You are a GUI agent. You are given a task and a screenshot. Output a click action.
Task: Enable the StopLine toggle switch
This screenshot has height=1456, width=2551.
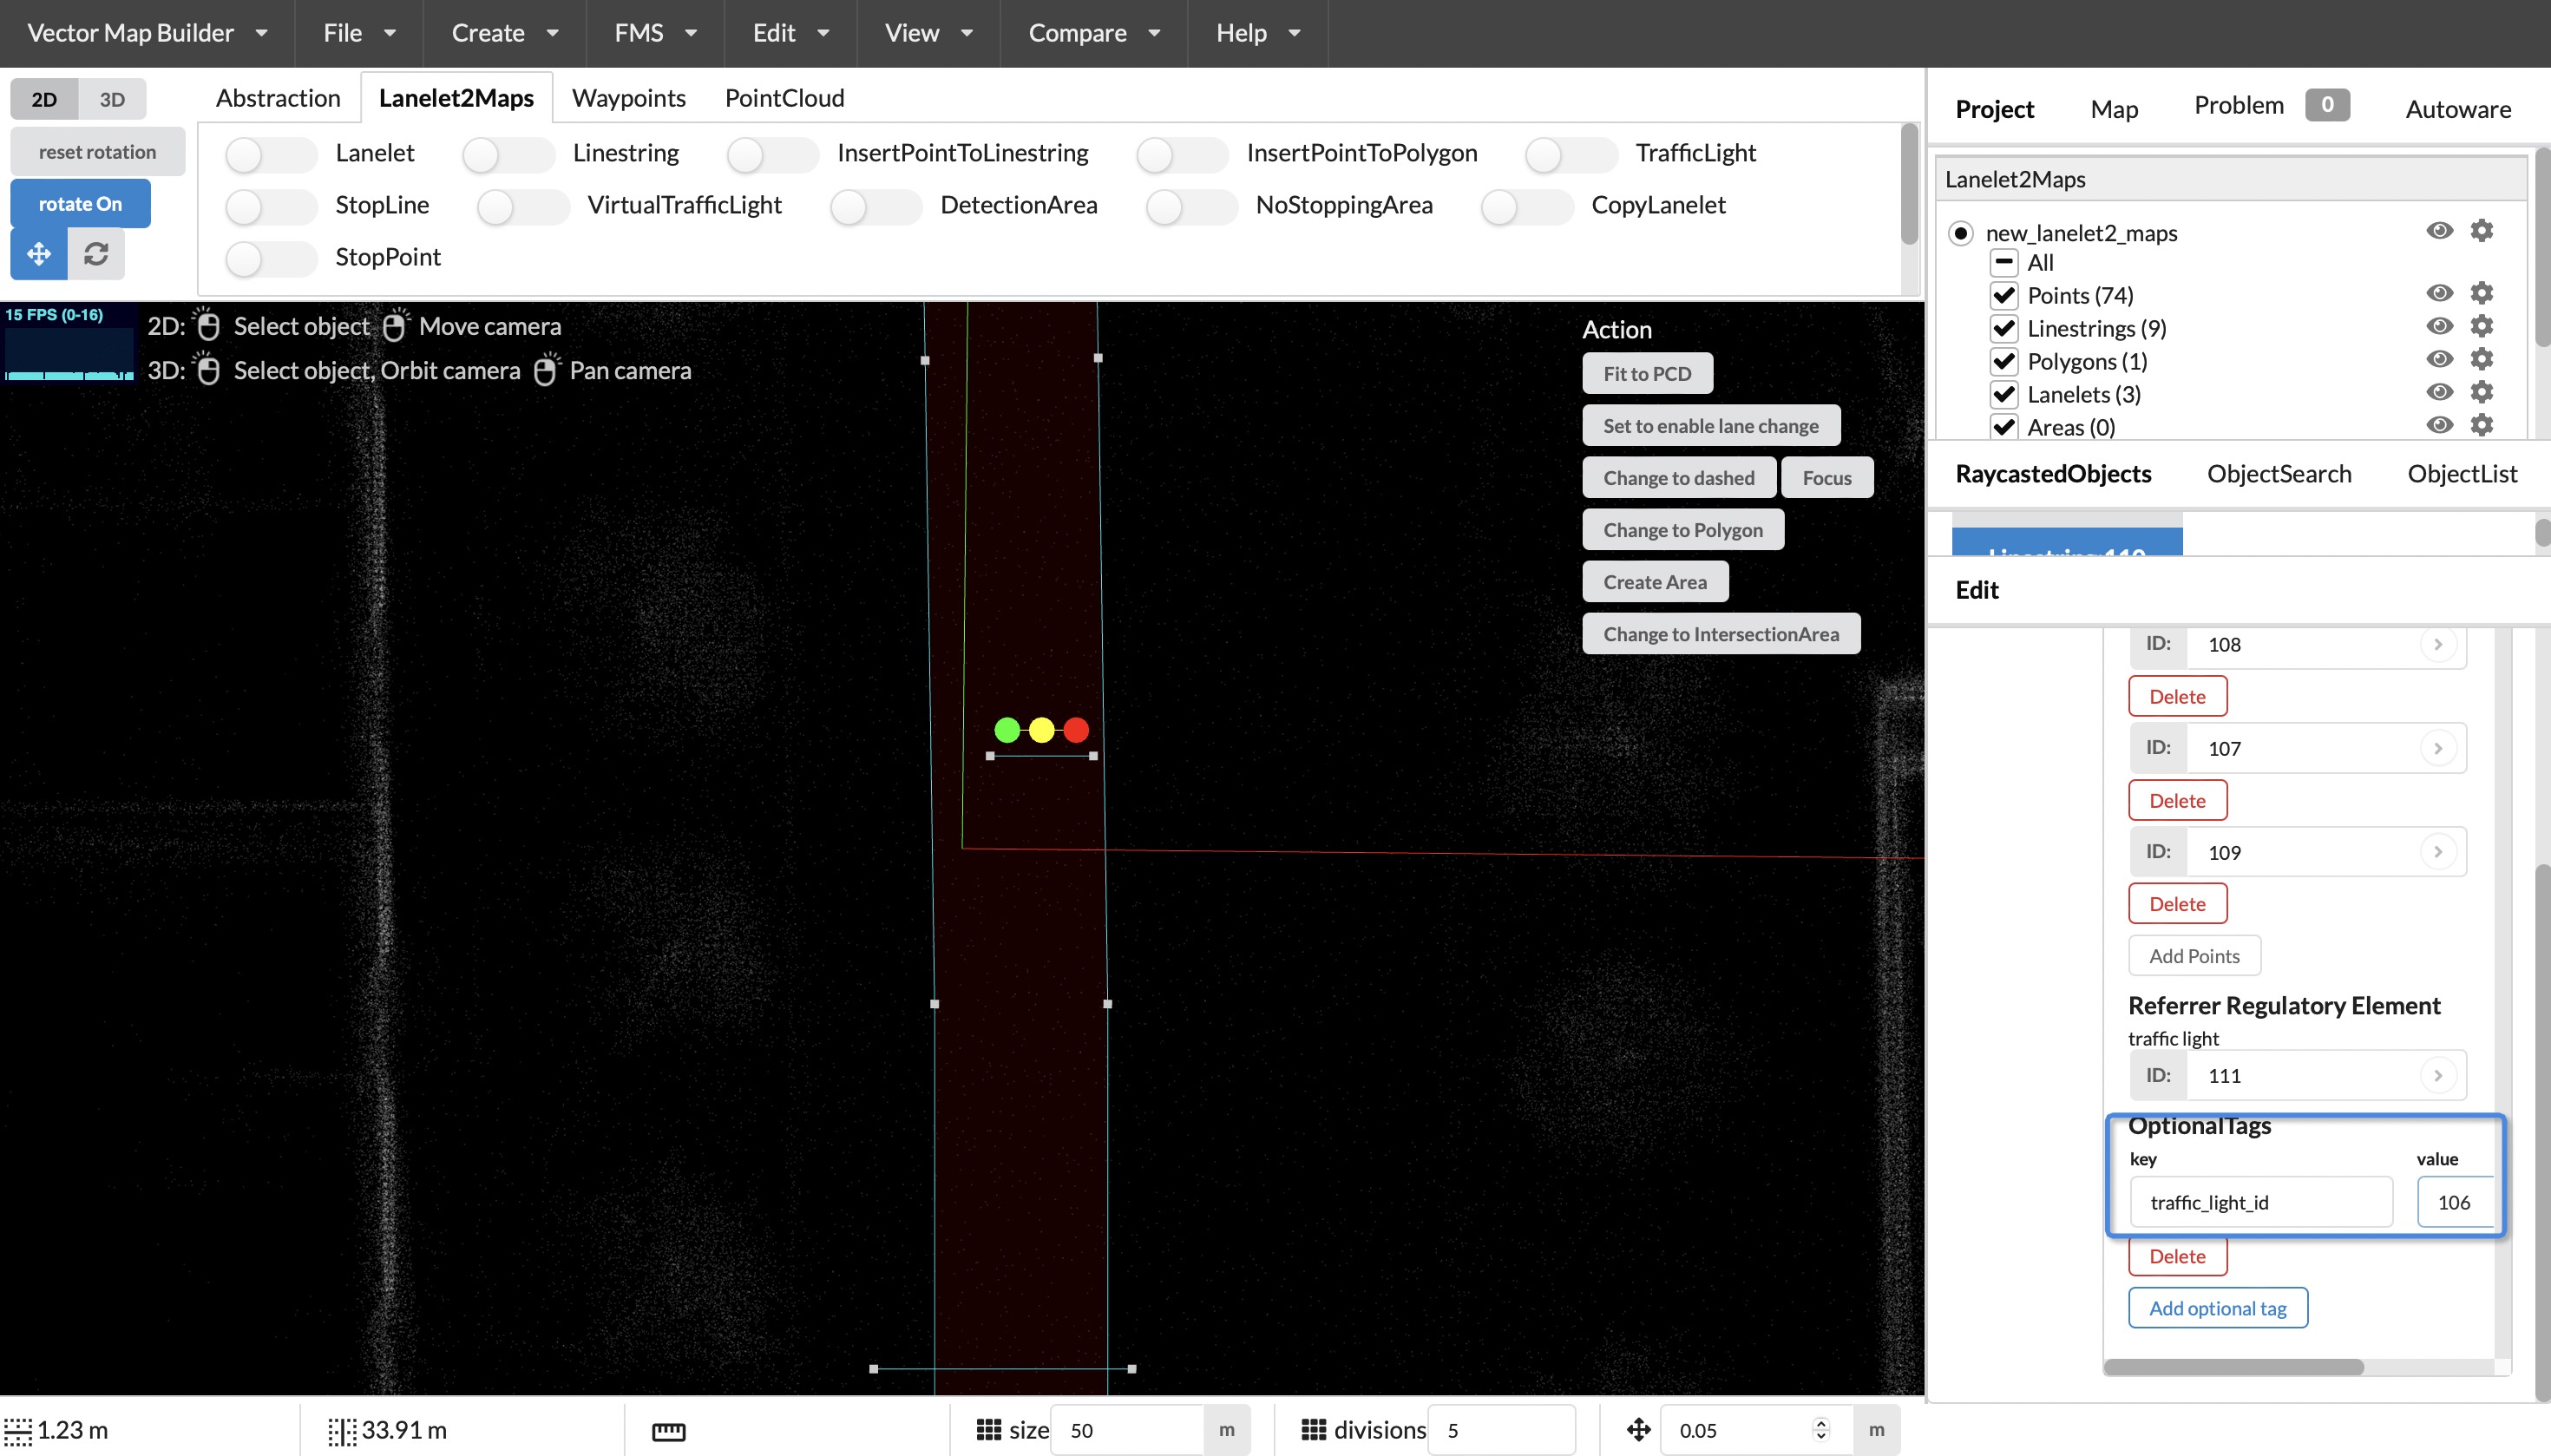(271, 206)
